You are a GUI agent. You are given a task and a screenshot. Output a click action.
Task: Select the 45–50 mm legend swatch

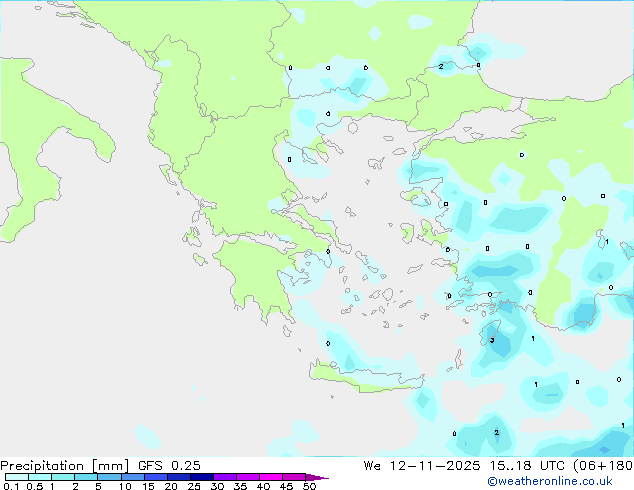(x=294, y=477)
